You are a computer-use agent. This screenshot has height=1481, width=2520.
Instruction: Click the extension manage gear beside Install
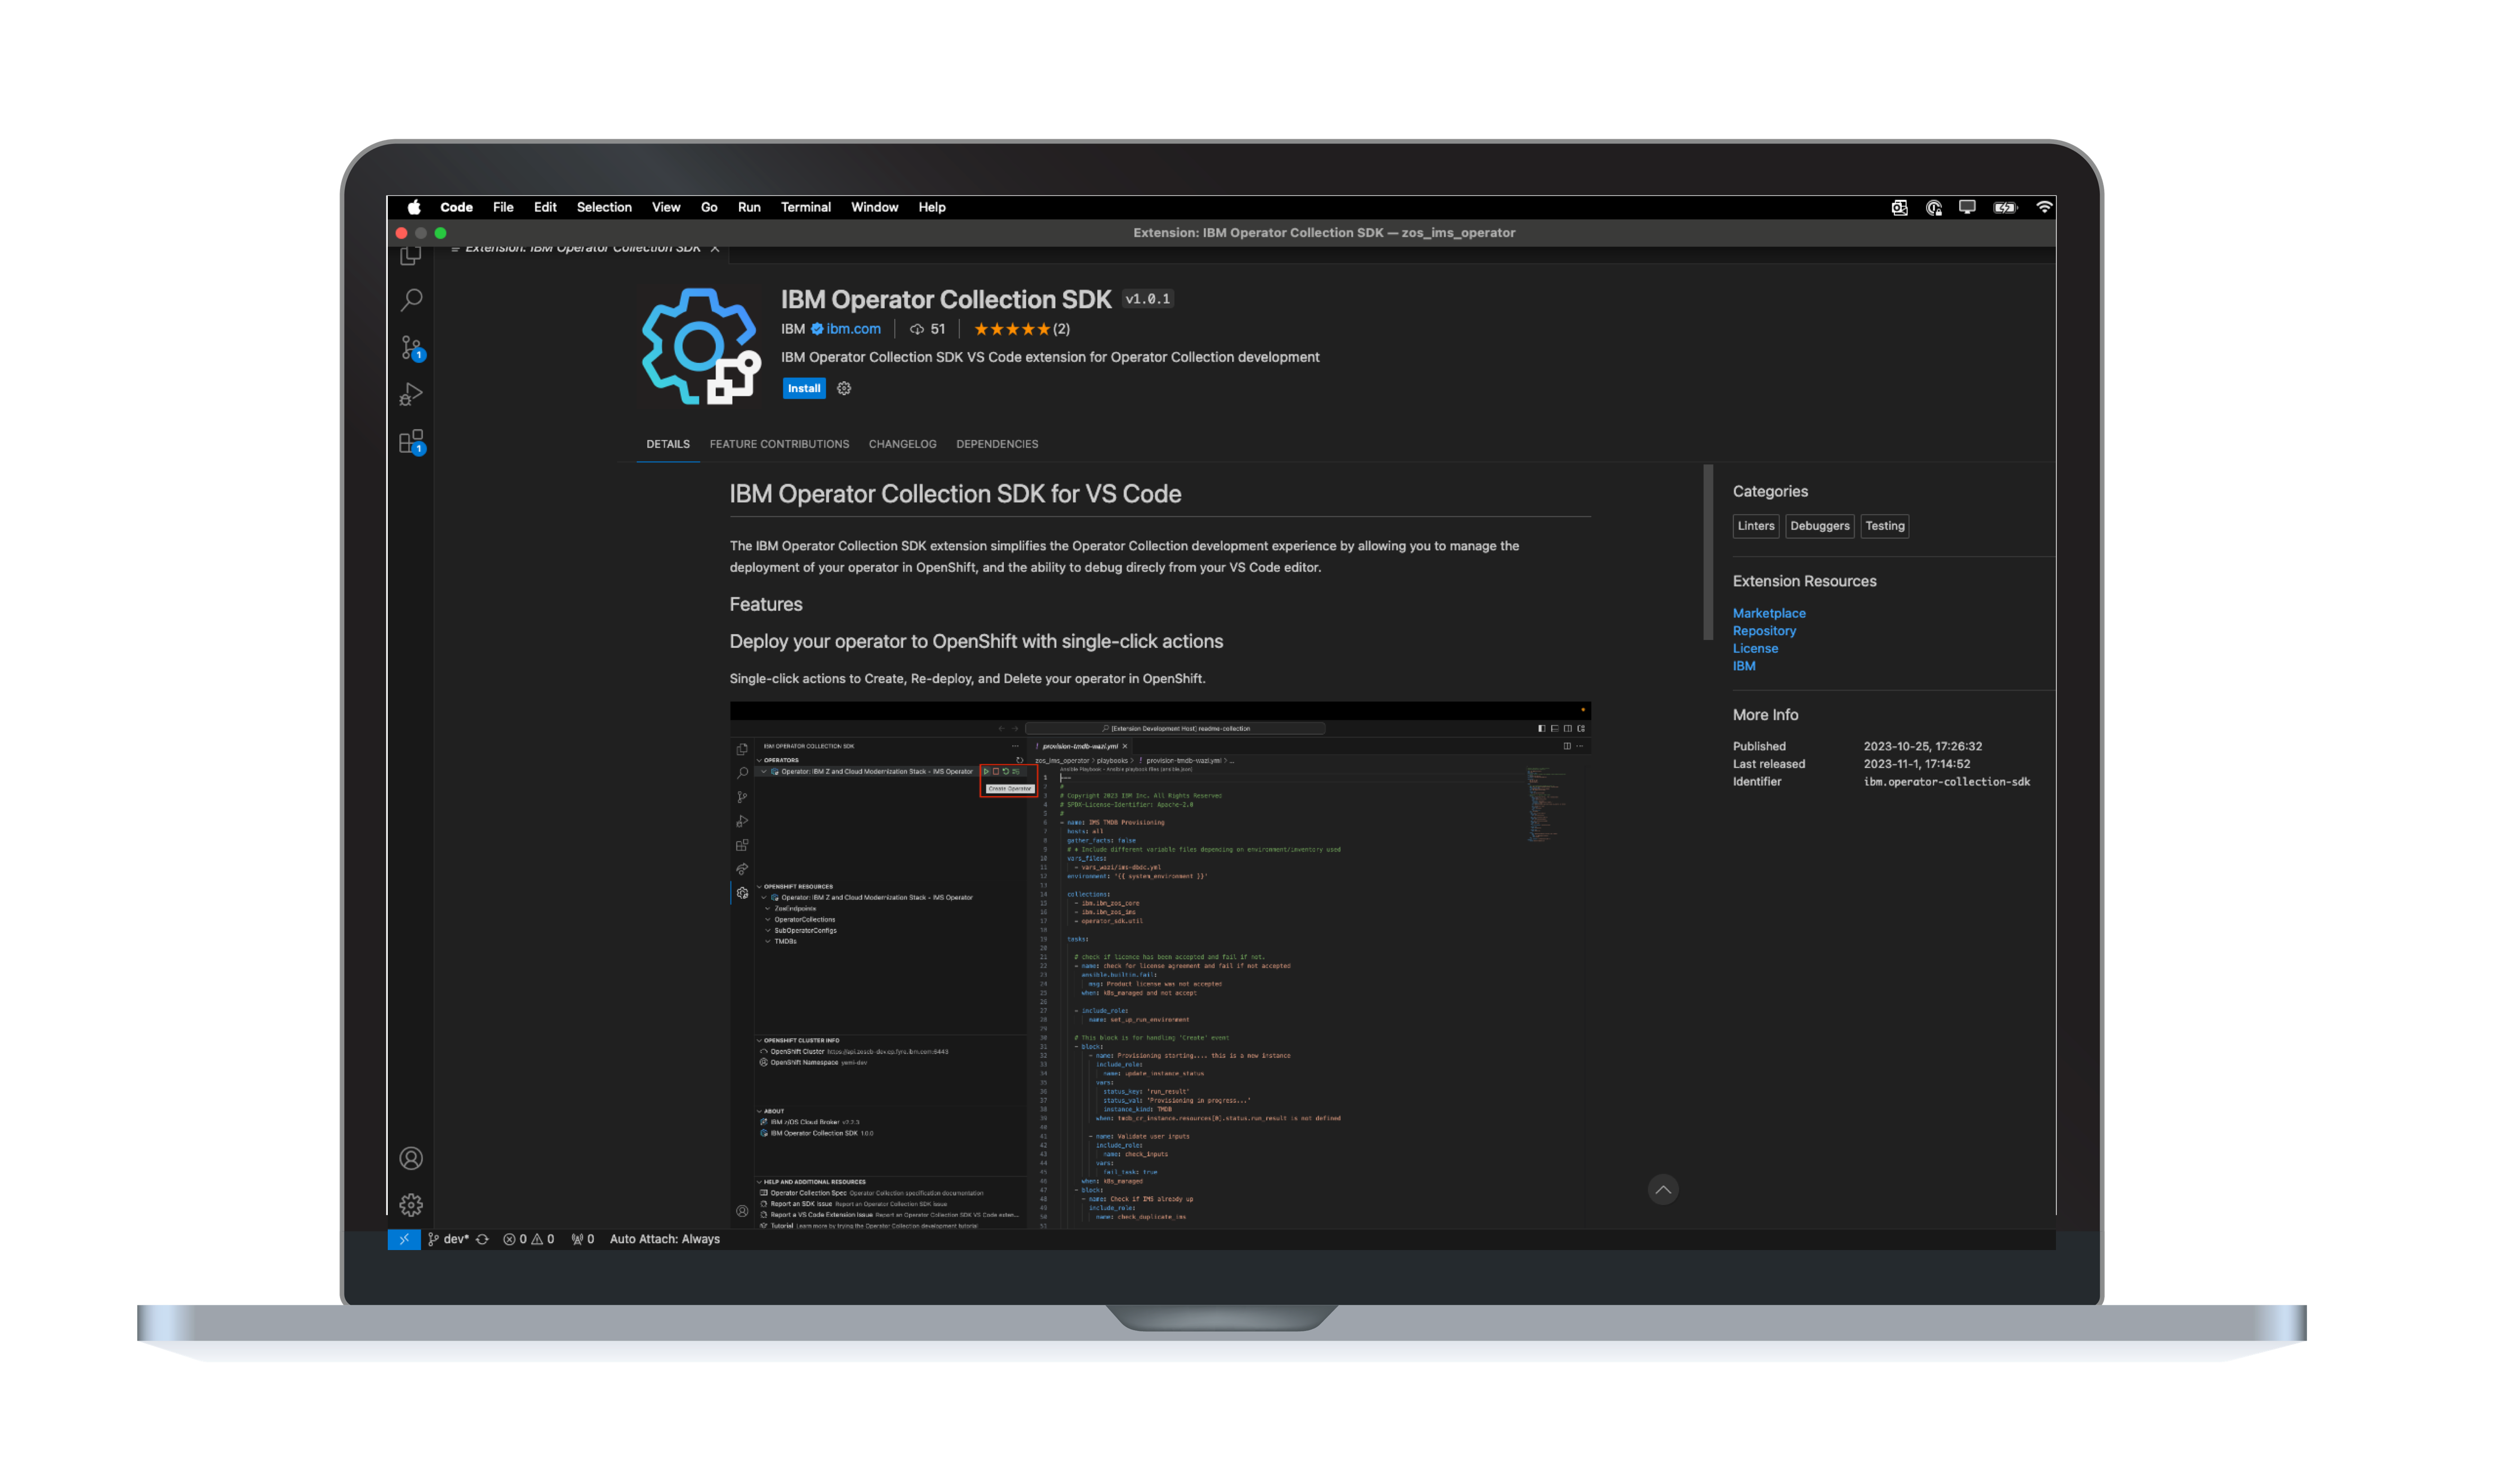[x=844, y=388]
